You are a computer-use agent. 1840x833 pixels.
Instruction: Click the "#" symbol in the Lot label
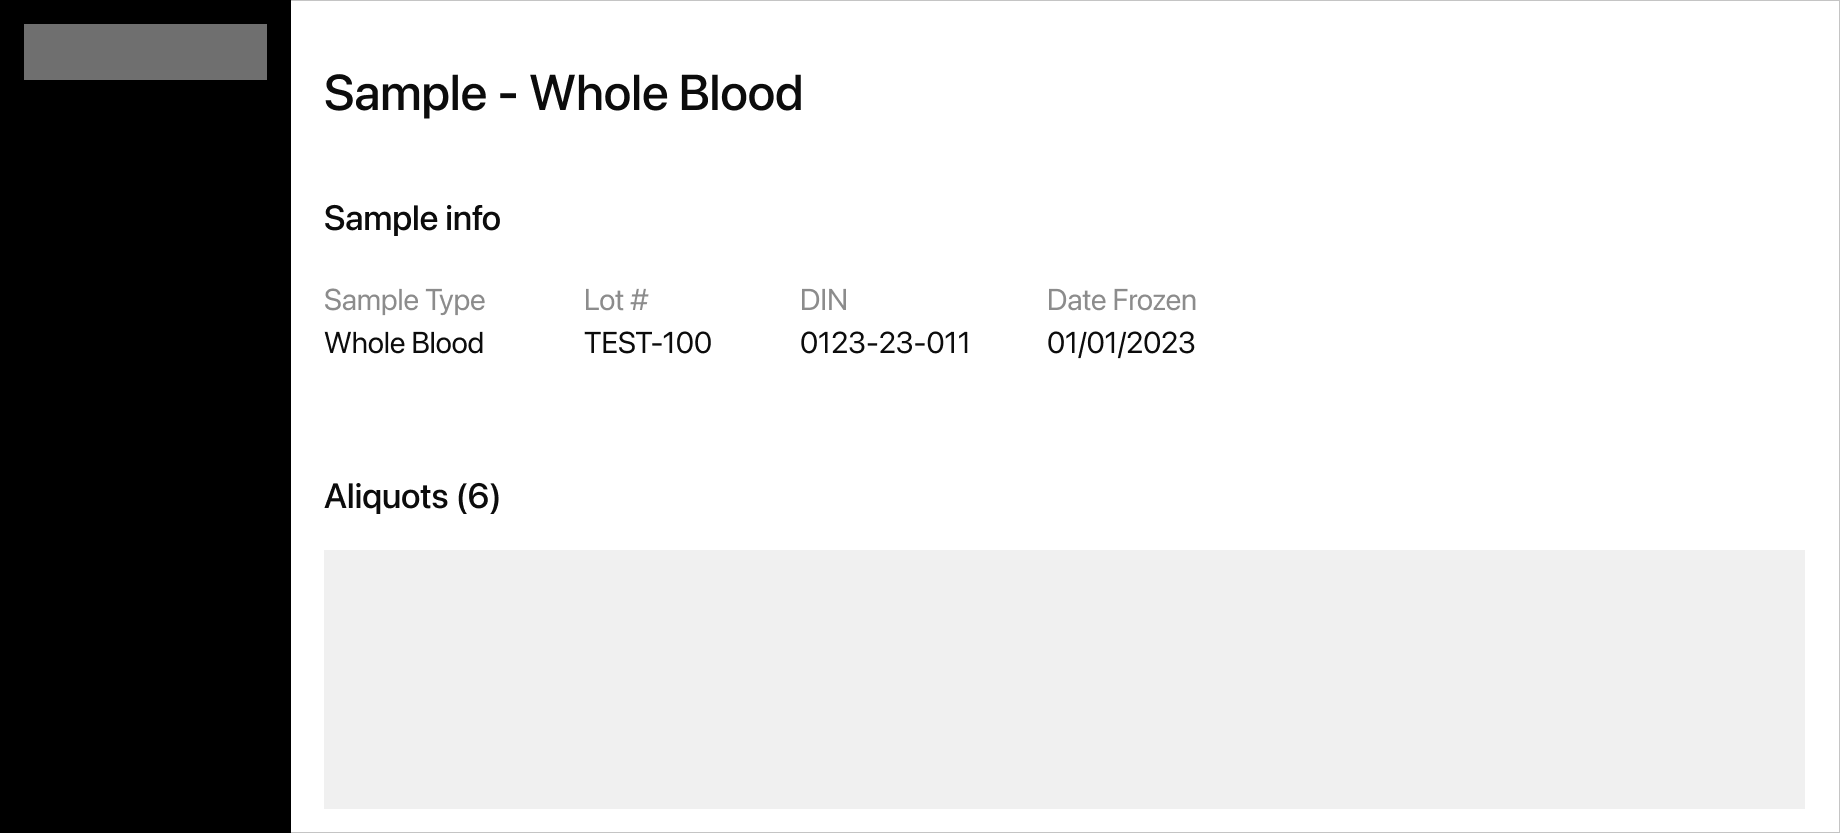[x=638, y=300]
